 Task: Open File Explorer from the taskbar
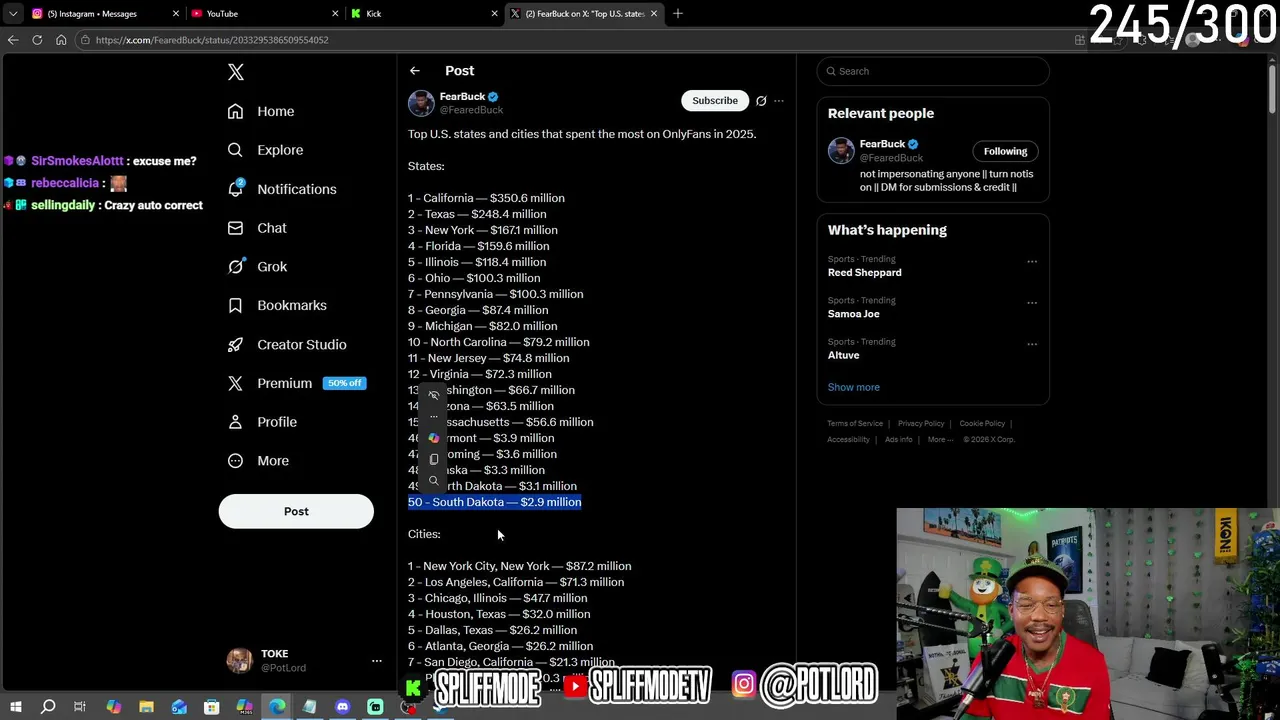click(x=146, y=707)
